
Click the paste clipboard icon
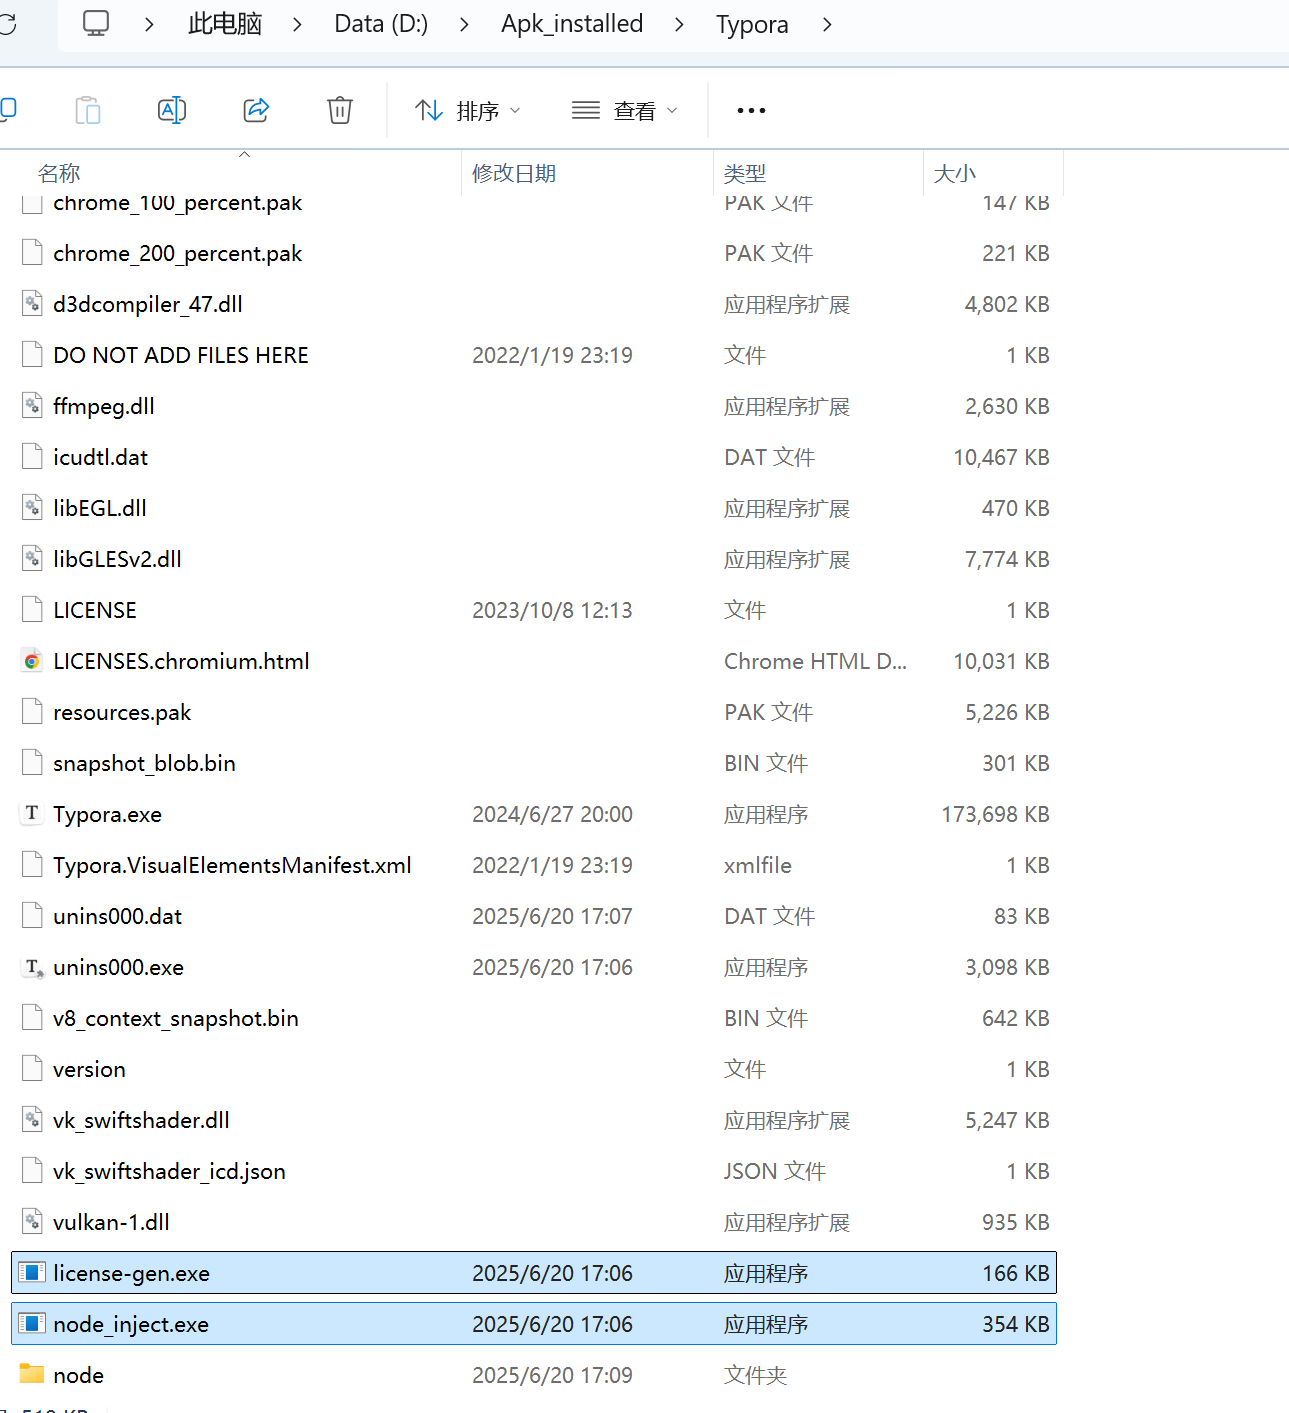[x=88, y=110]
